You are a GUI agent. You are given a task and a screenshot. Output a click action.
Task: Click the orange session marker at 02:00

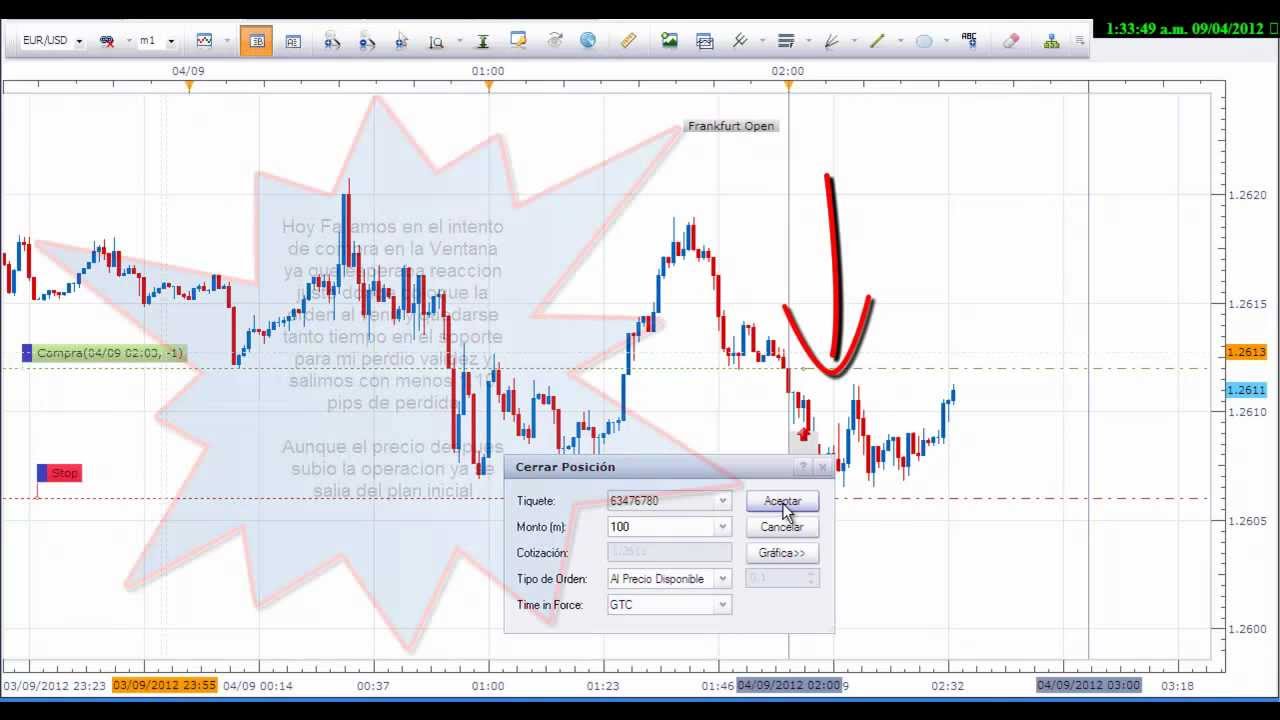point(788,86)
